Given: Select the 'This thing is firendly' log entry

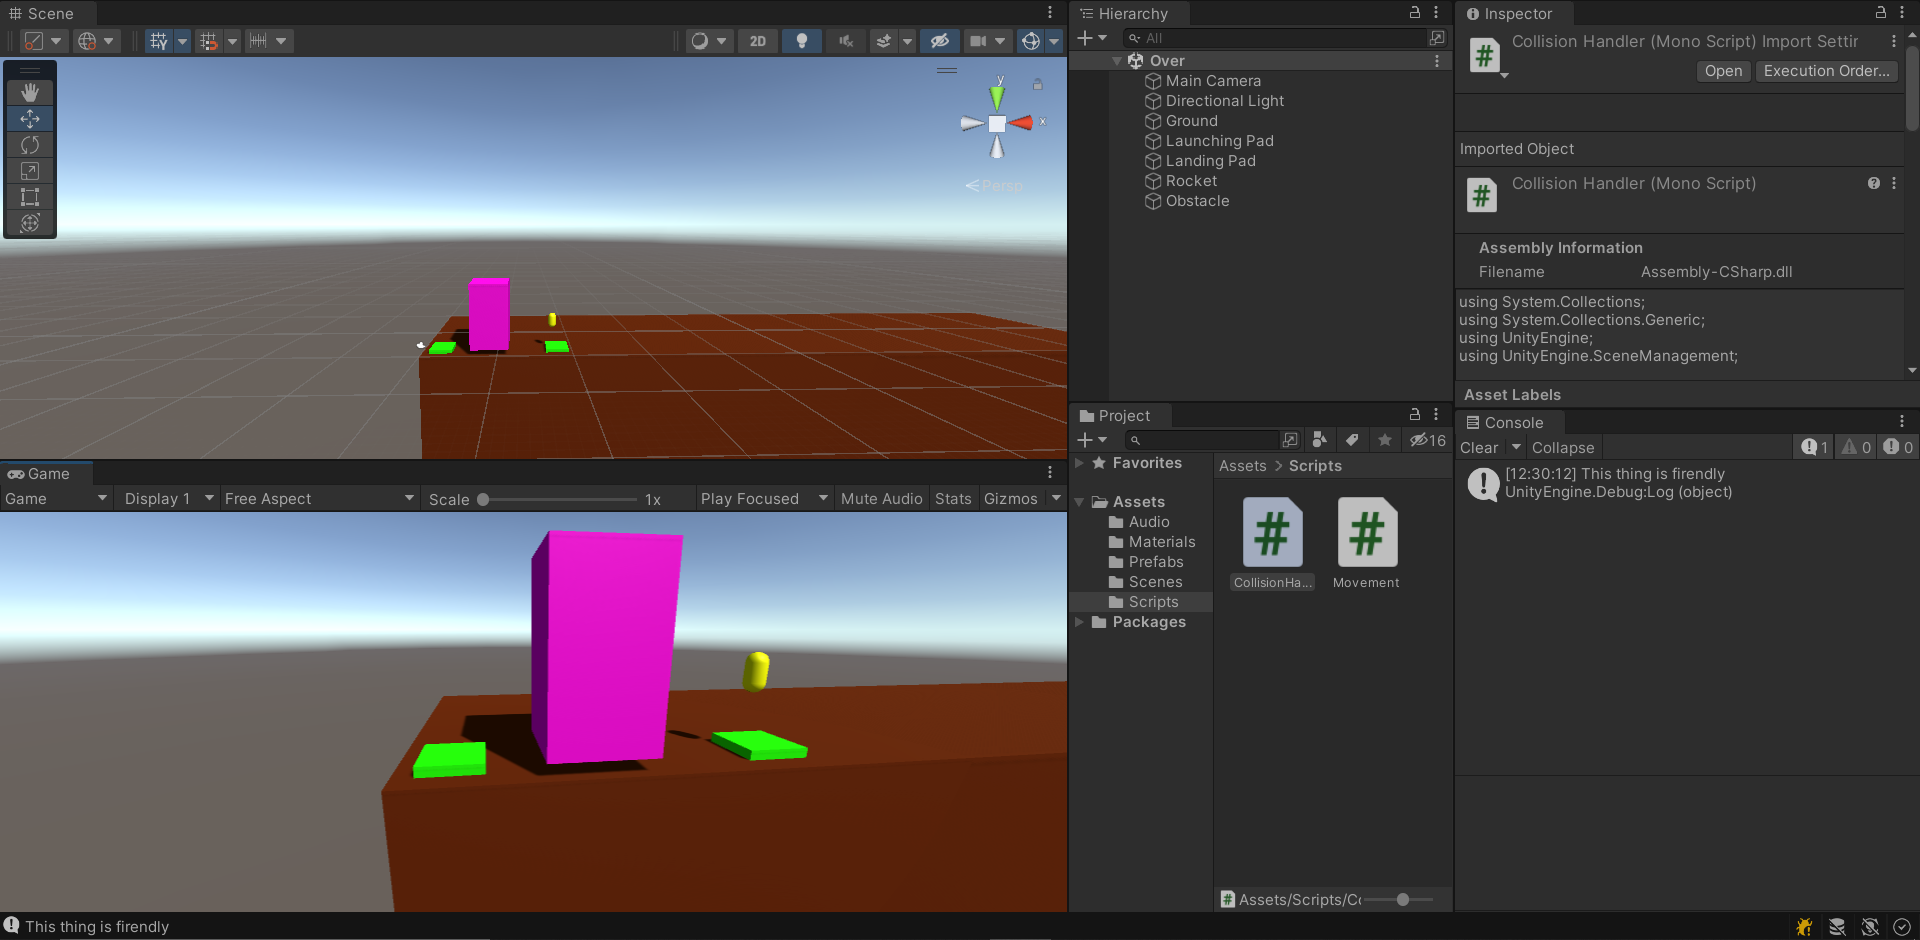Looking at the screenshot, I should (1687, 483).
